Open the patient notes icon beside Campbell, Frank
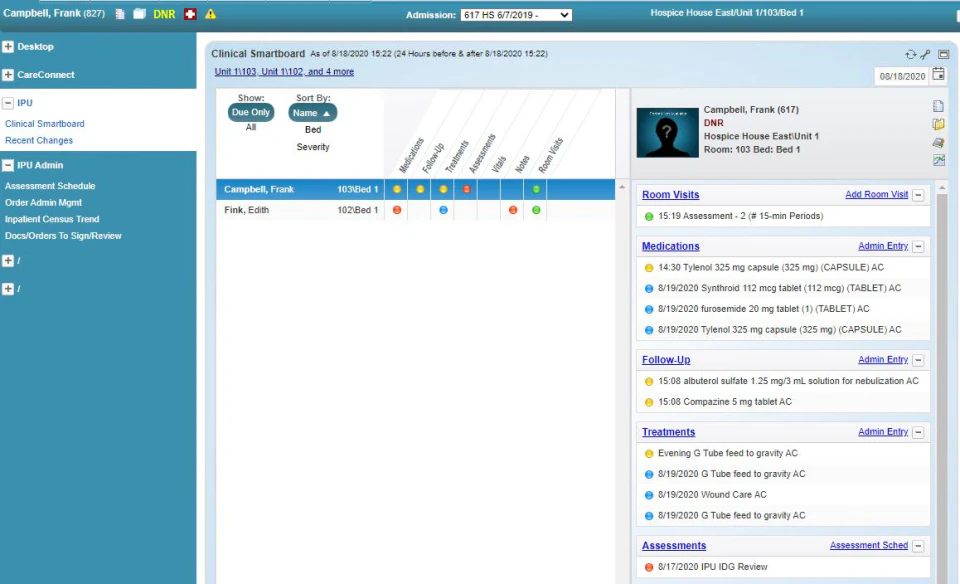The width and height of the screenshot is (960, 584). 119,14
